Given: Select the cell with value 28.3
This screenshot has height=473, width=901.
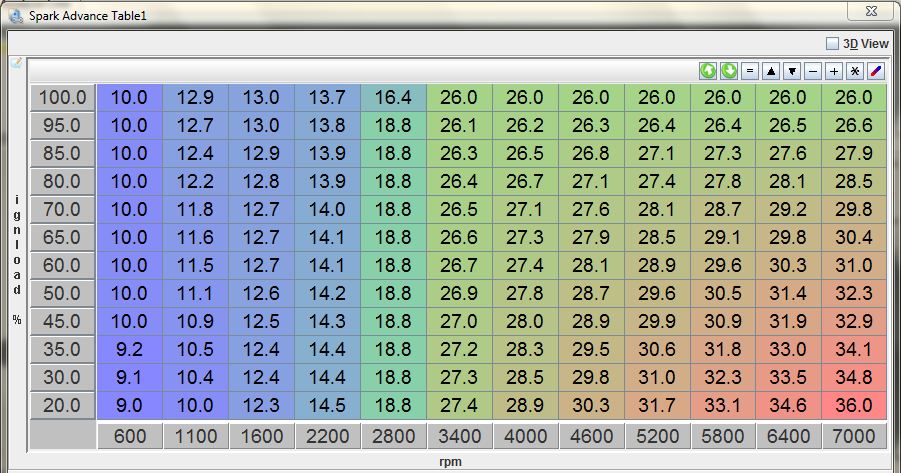Looking at the screenshot, I should pyautogui.click(x=525, y=349).
